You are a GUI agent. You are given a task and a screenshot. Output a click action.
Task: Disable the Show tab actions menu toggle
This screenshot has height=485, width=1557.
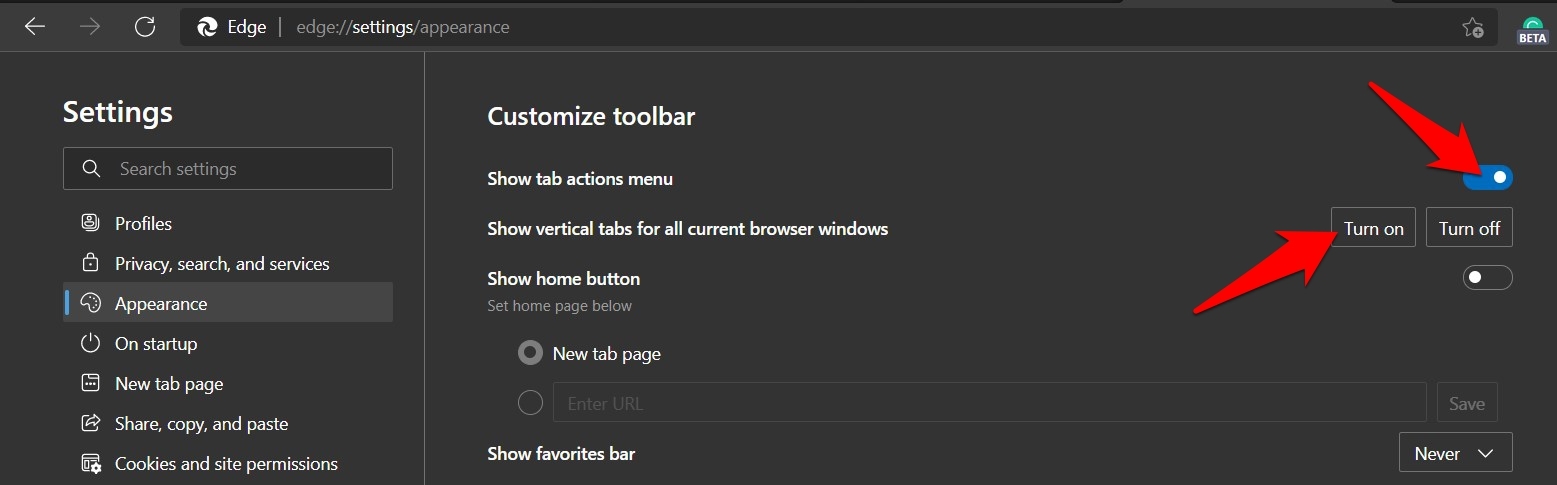pyautogui.click(x=1487, y=178)
